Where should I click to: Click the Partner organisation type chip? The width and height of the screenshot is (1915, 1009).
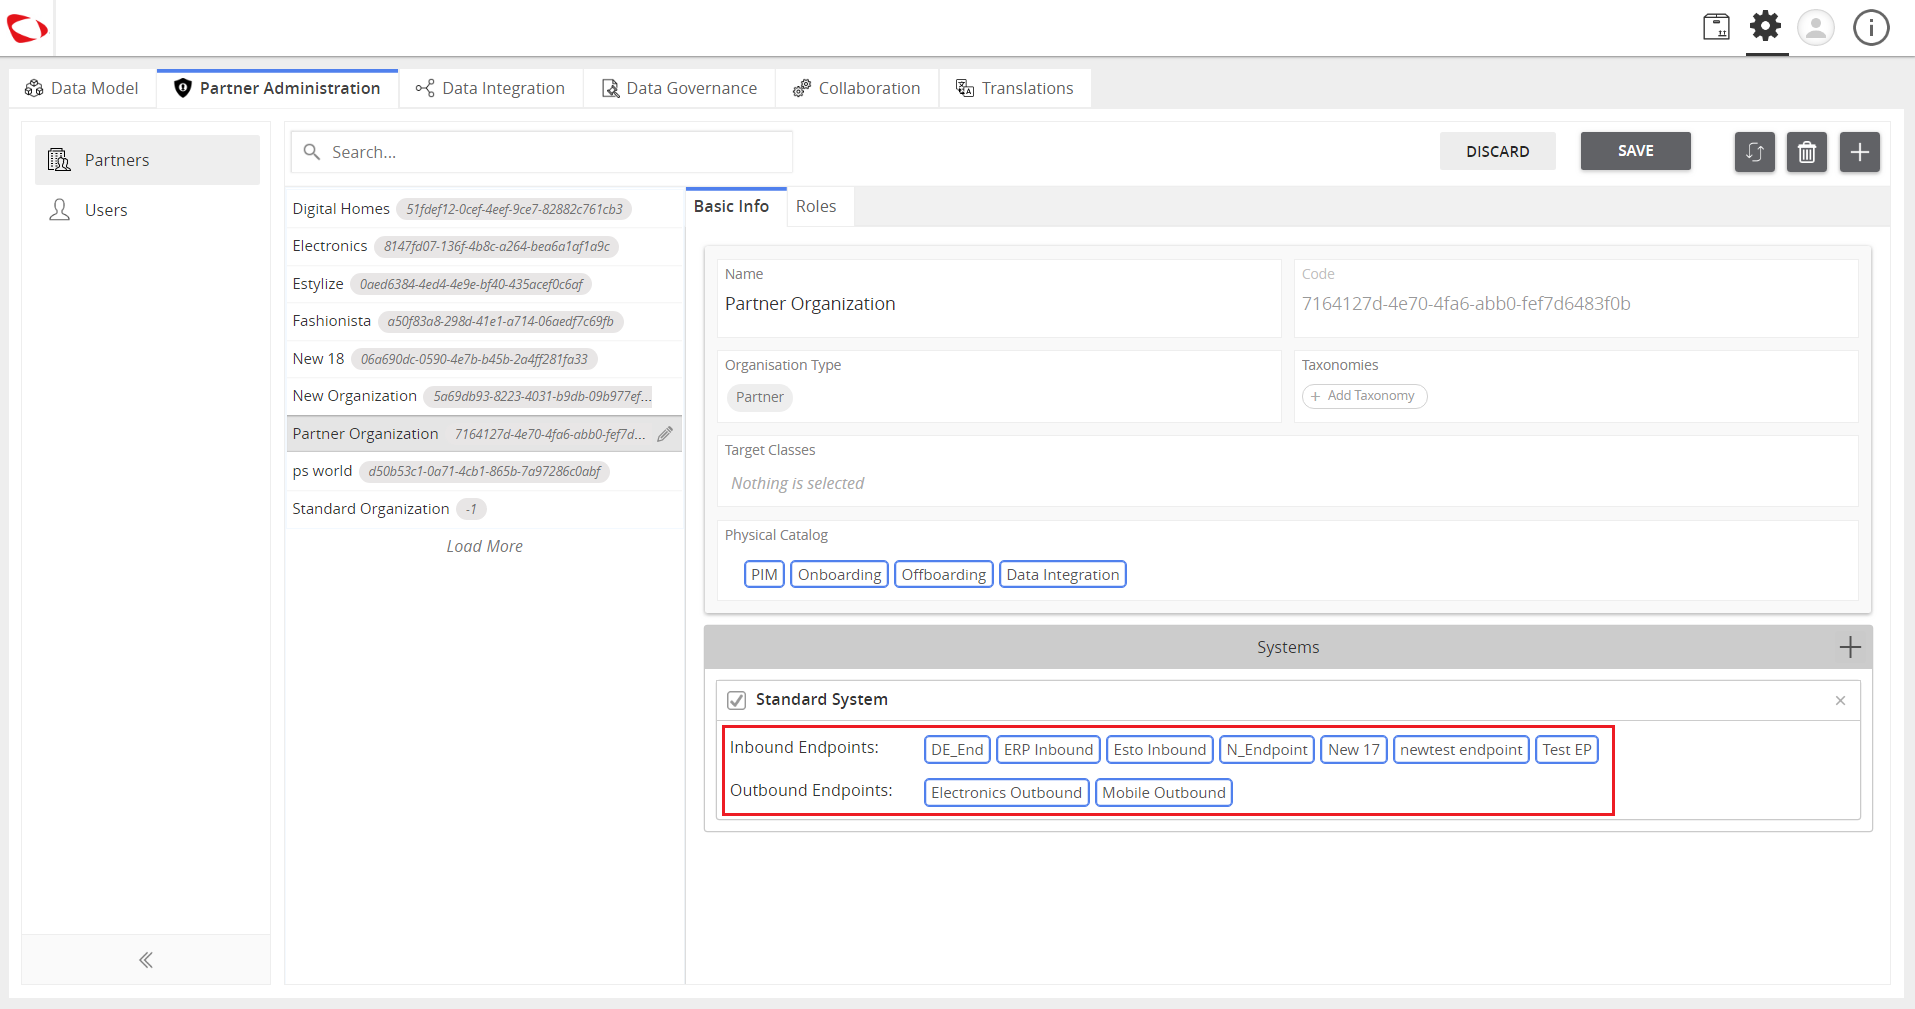(760, 397)
